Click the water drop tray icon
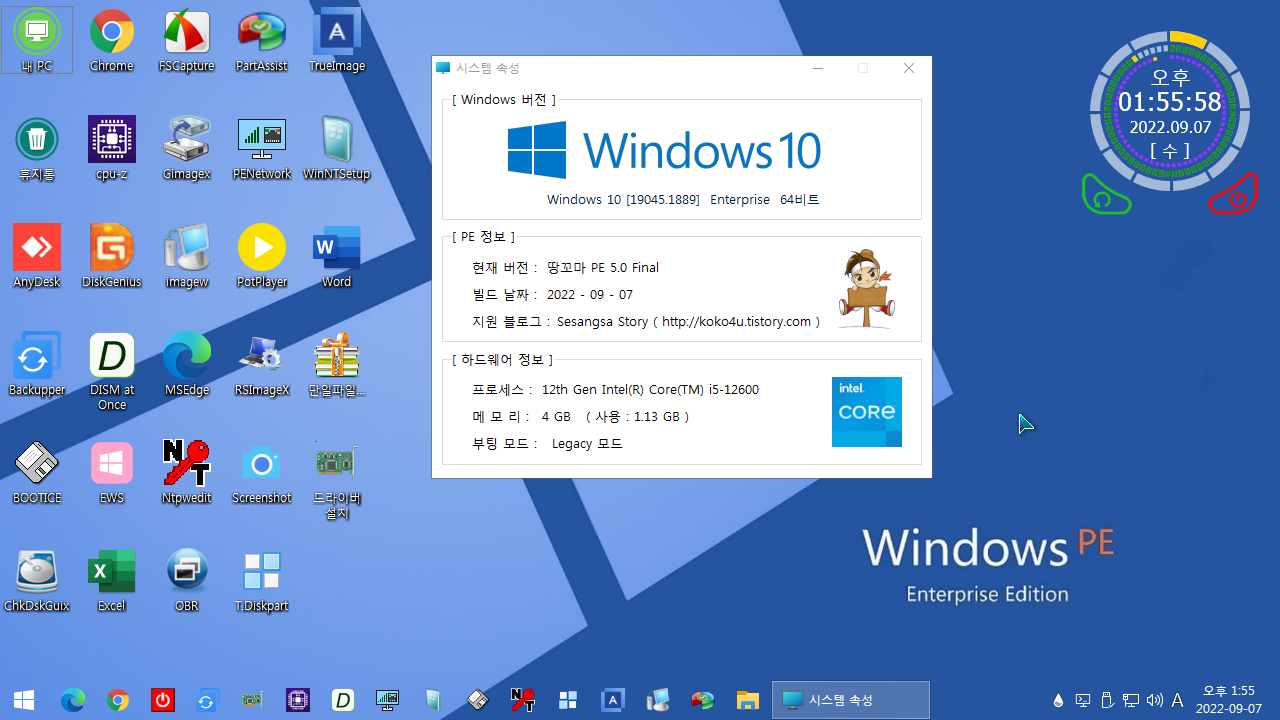This screenshot has height=720, width=1280. point(1059,700)
